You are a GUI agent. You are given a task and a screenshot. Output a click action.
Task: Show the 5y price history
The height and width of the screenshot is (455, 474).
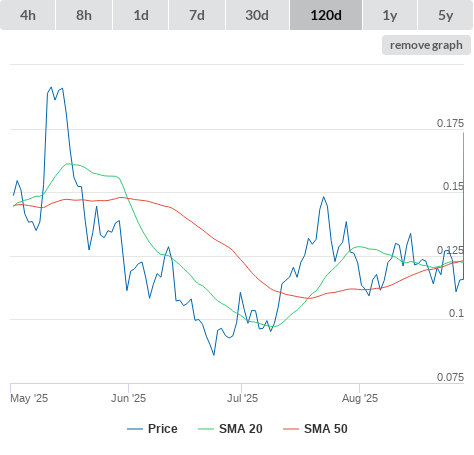click(x=446, y=15)
